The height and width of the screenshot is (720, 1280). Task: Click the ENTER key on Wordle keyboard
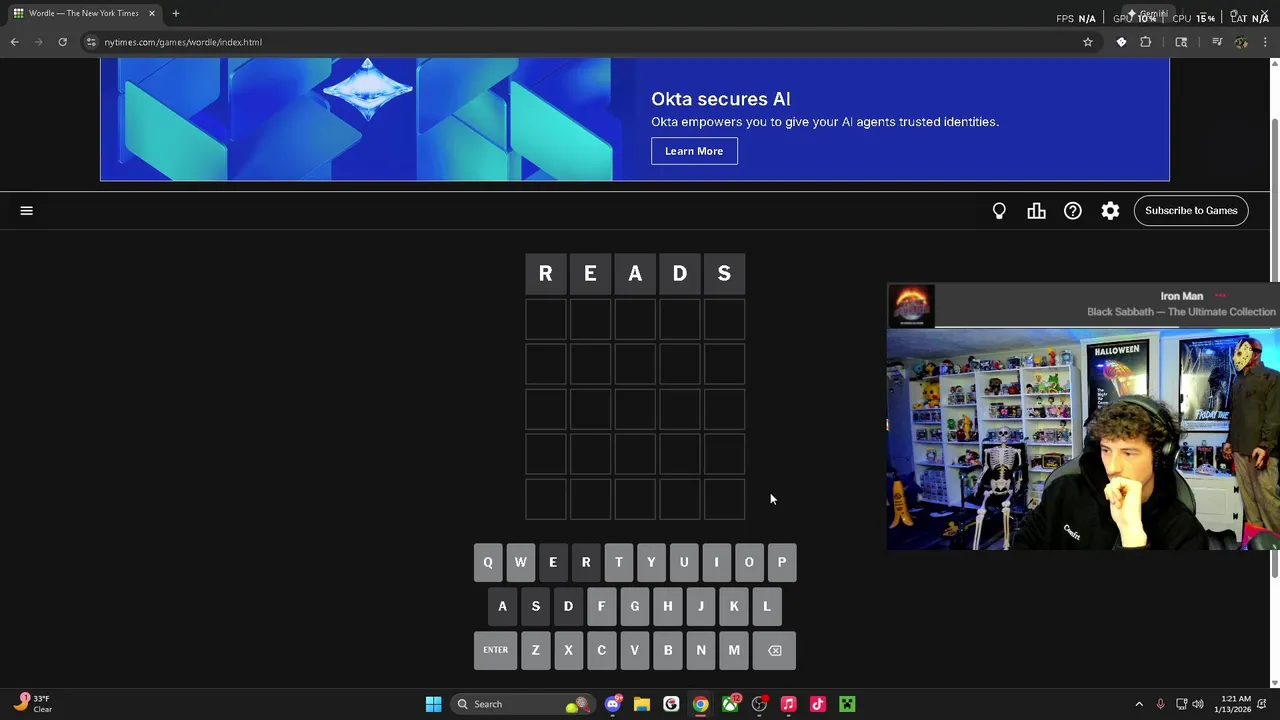pos(496,651)
